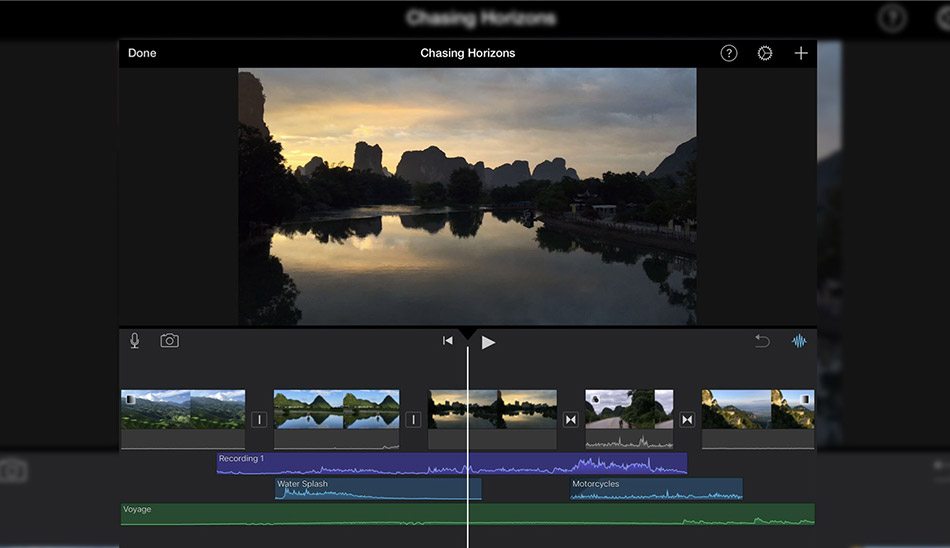Toggle audio waveforms display
950x548 pixels.
799,341
